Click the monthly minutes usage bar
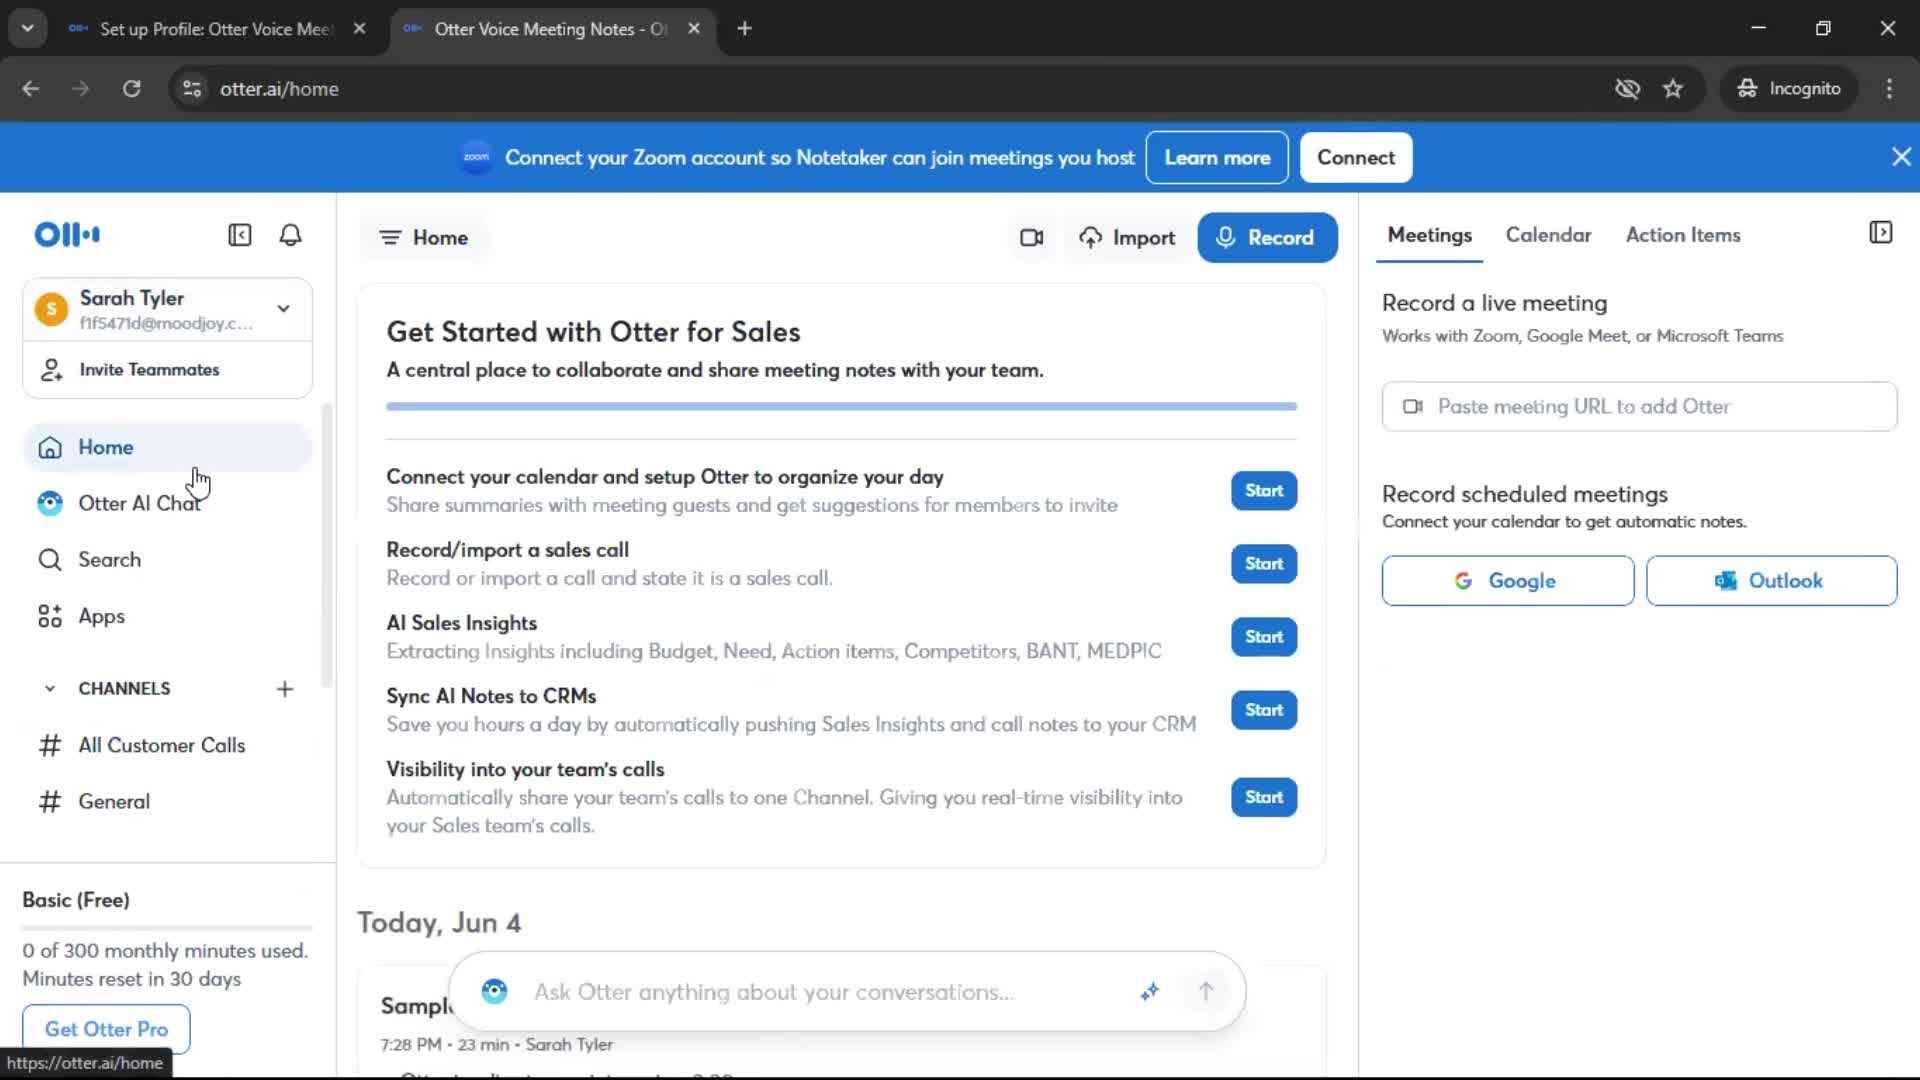This screenshot has height=1080, width=1920. [168, 928]
